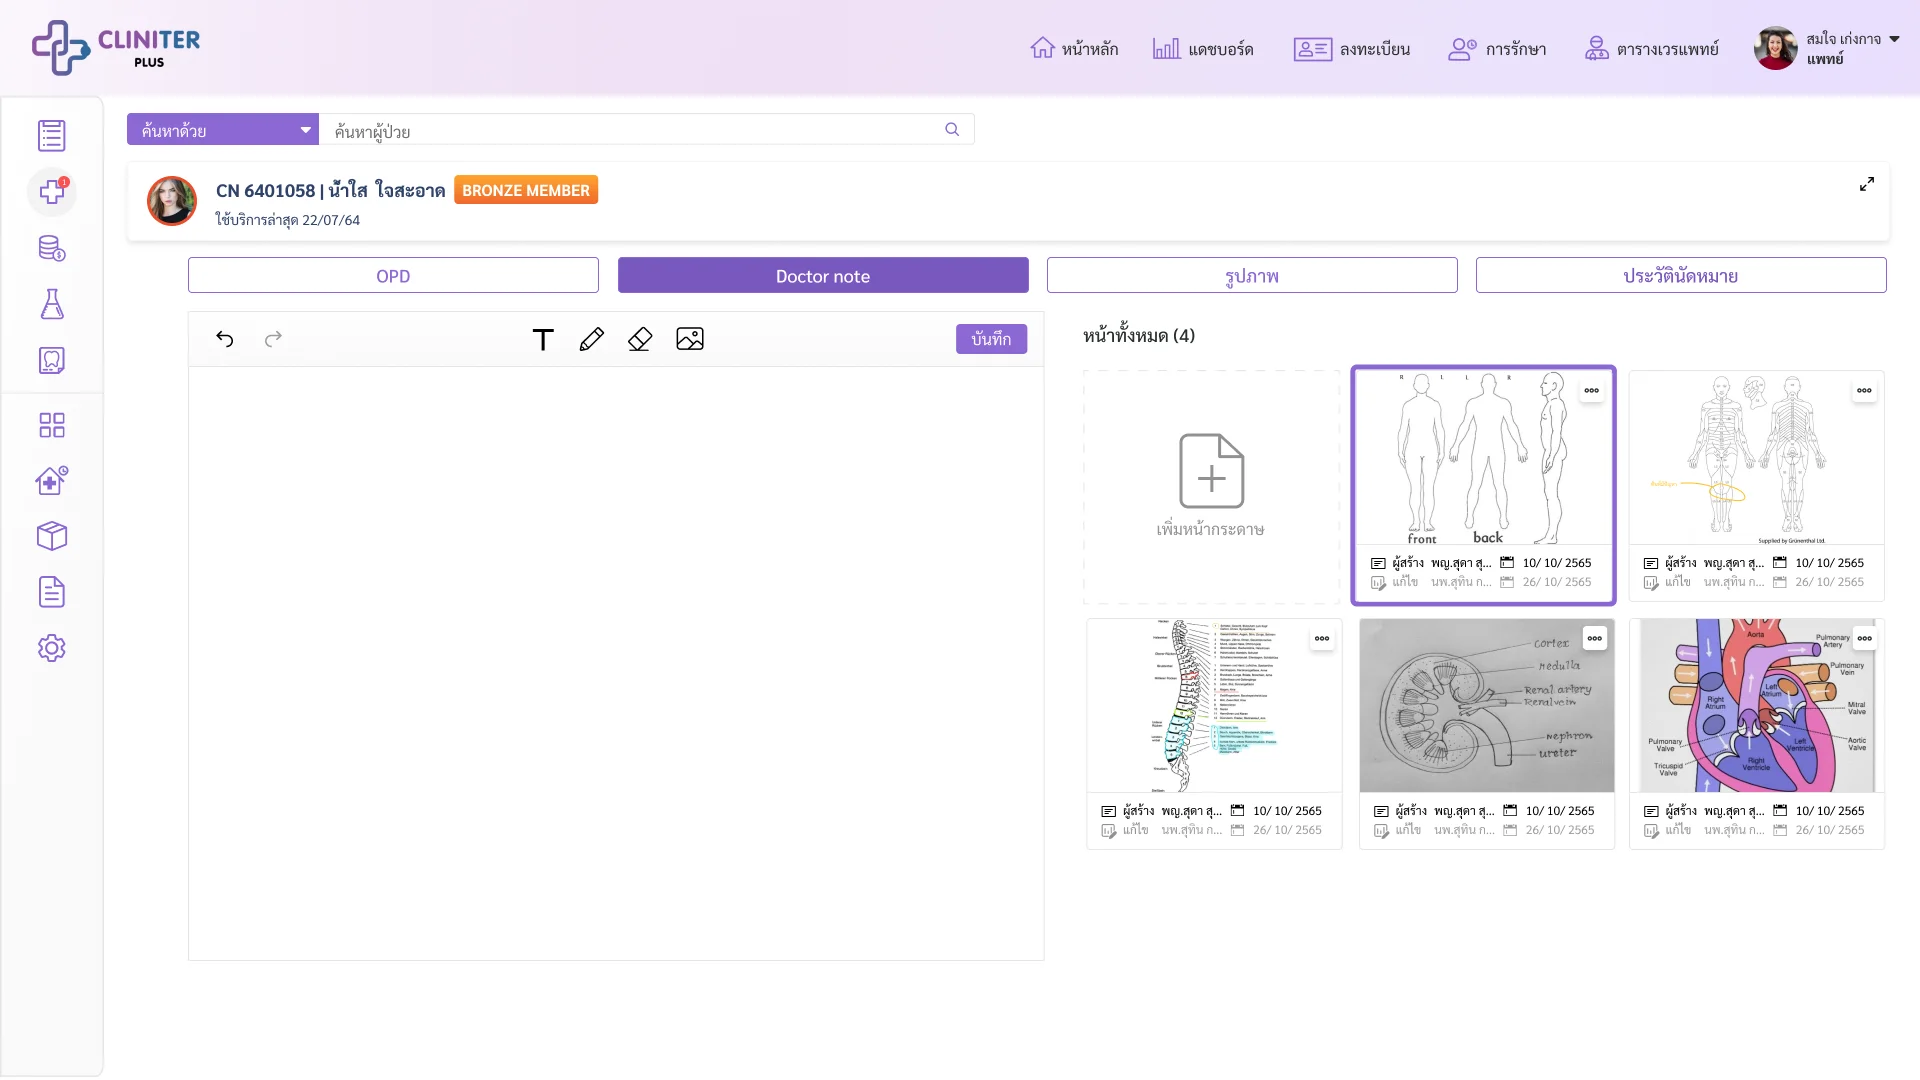Open the แดชบอร์ด menu item
The height and width of the screenshot is (1080, 1920).
click(1203, 49)
